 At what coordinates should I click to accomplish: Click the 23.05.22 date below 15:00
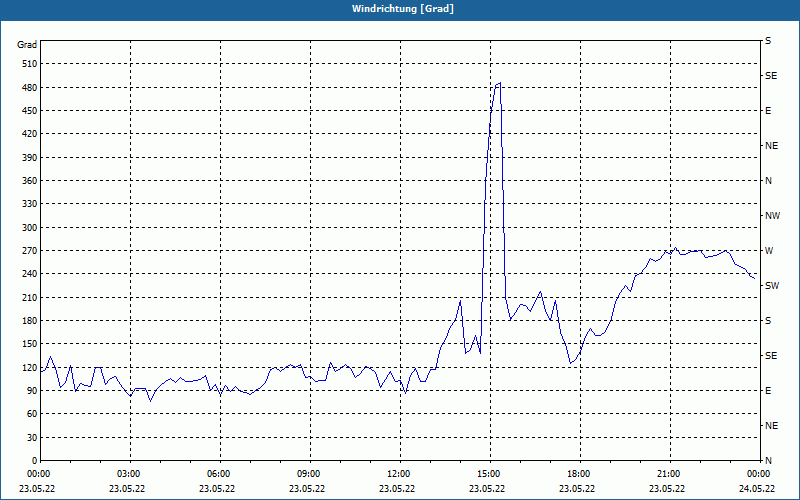[487, 489]
